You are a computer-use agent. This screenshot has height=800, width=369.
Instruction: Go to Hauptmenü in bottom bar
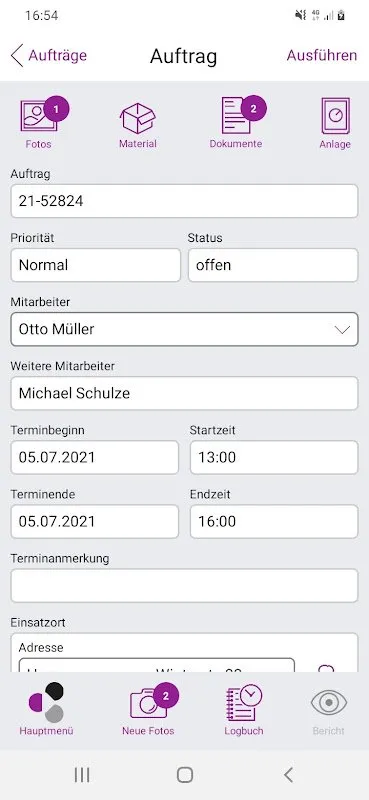[x=46, y=703]
